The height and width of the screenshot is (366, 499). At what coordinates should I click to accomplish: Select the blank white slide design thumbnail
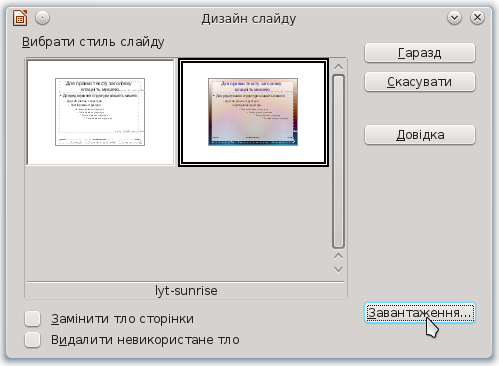point(100,112)
